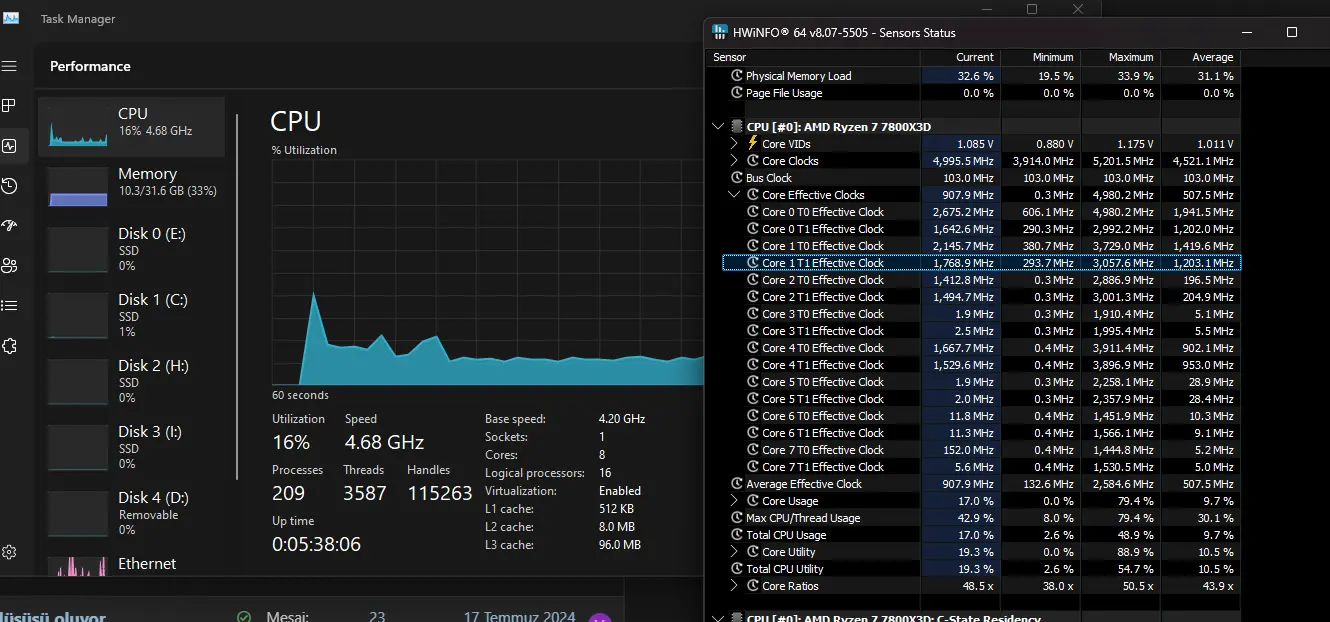Expand the Core Ratios sensor group

click(x=734, y=585)
